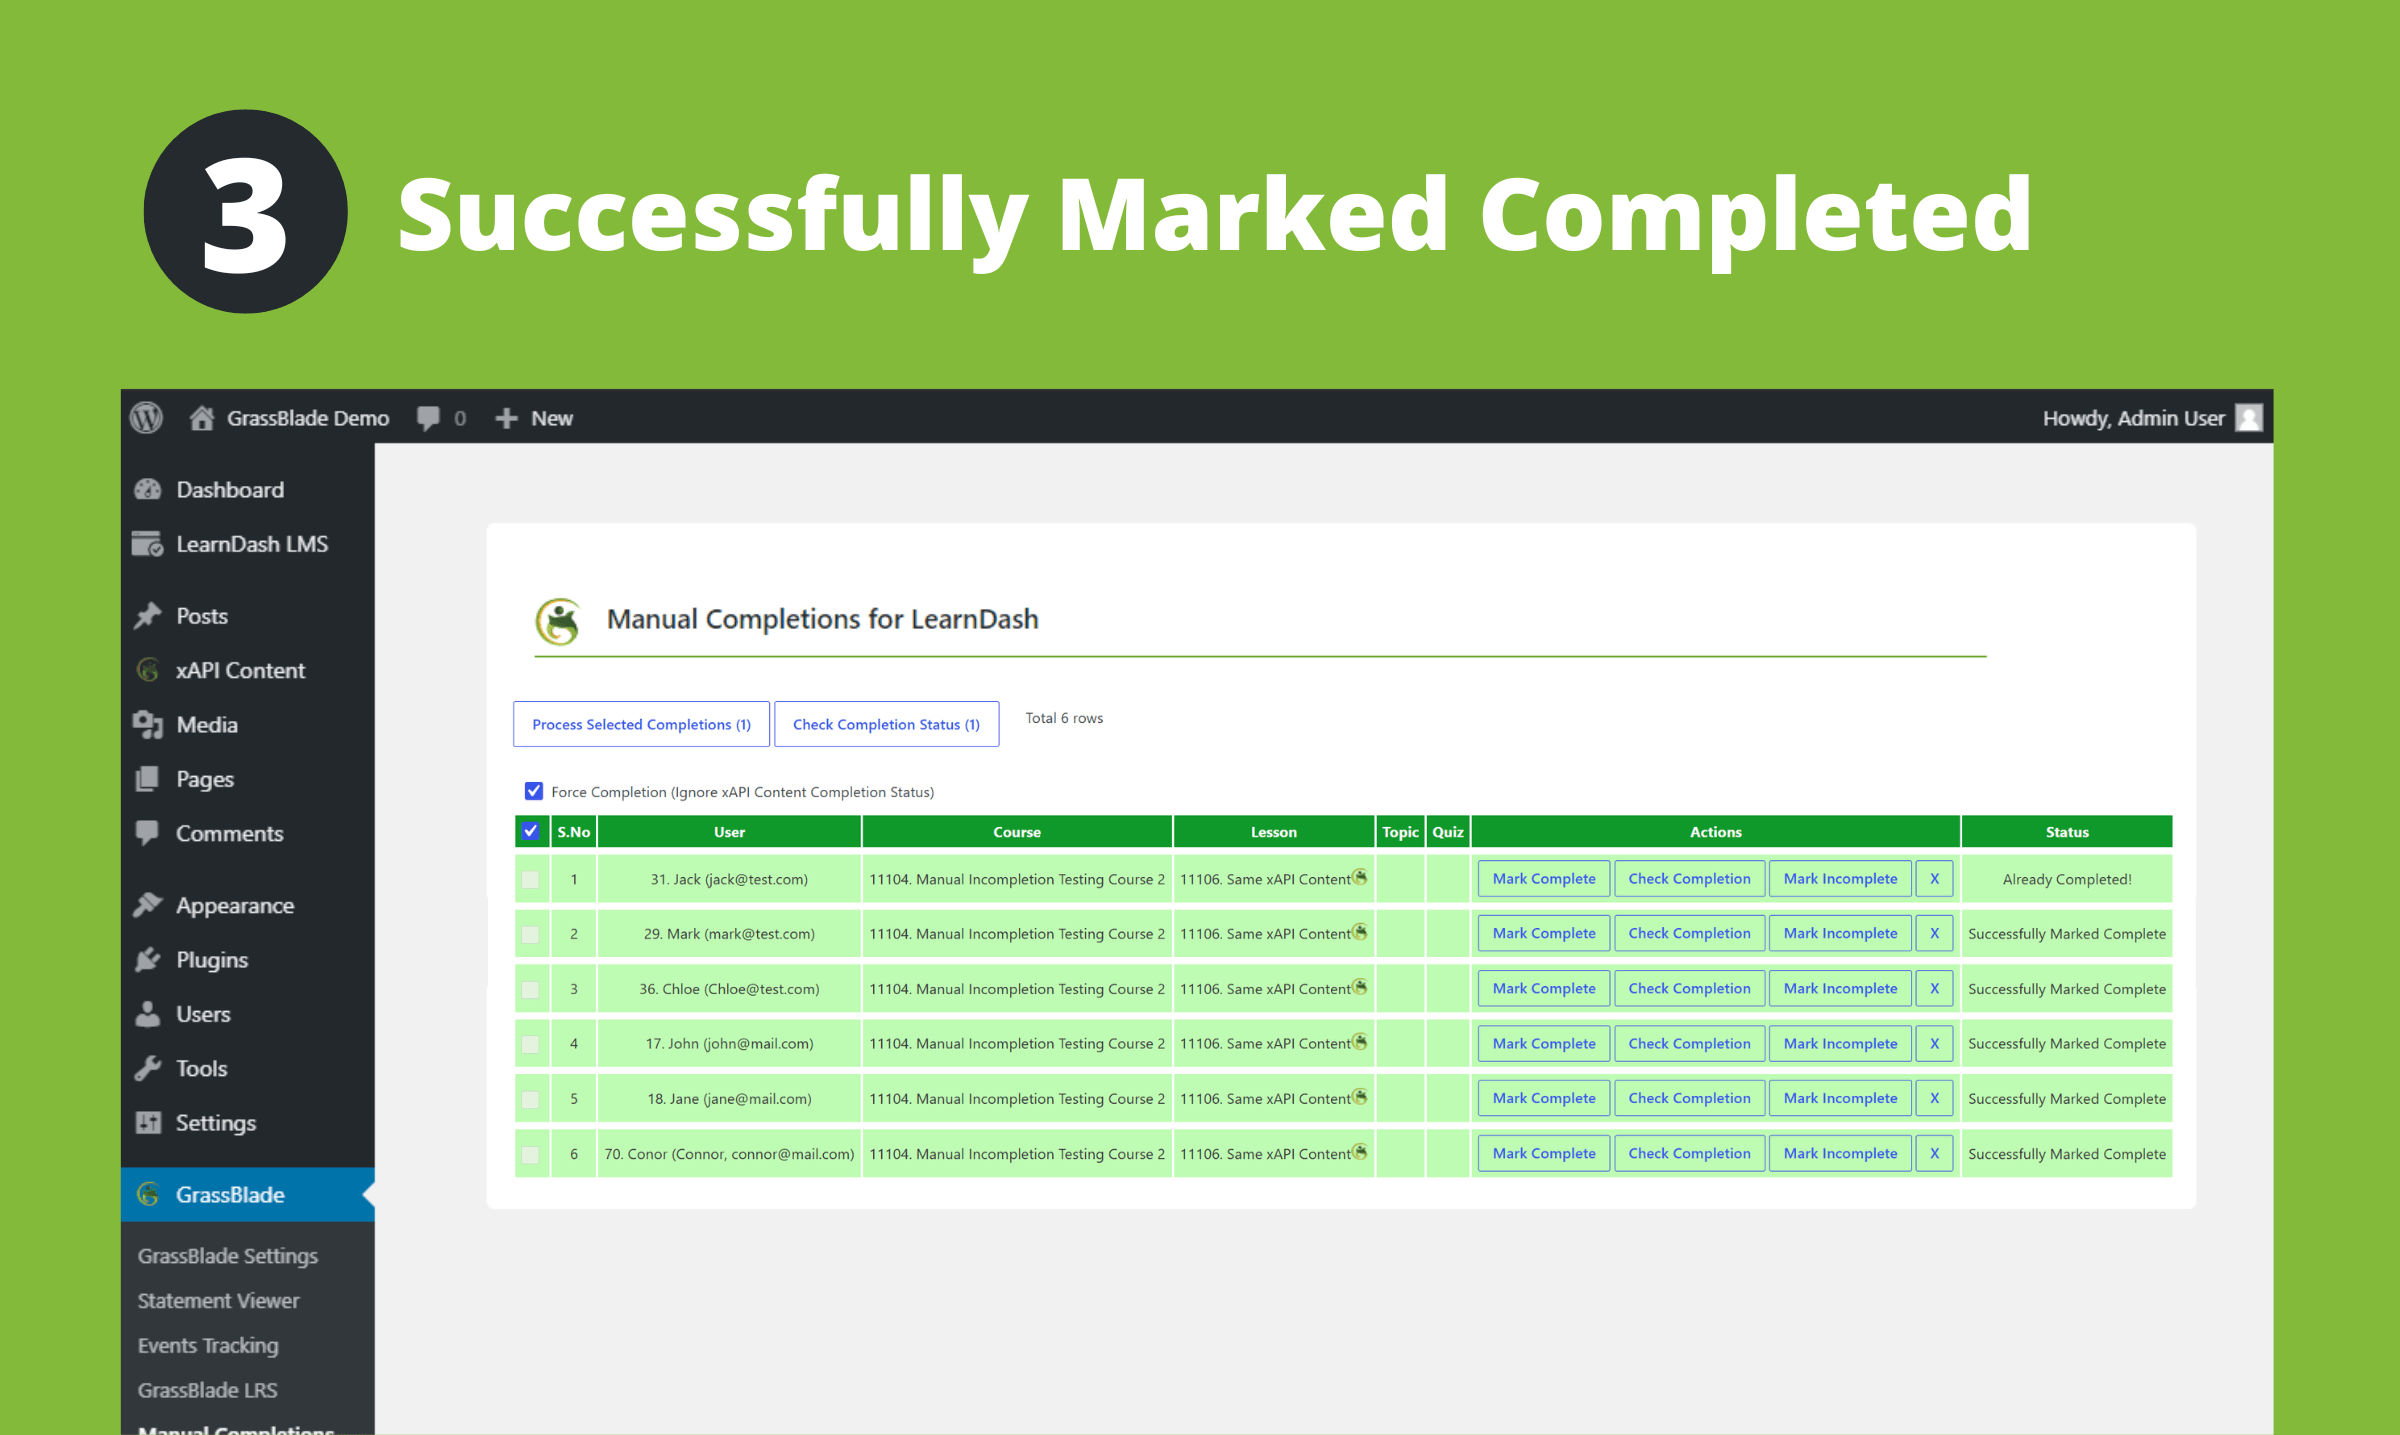
Task: Check the row 4 John checkbox
Action: (x=531, y=1044)
